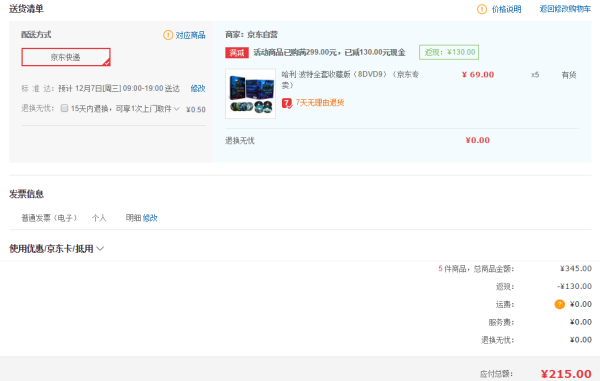Select 京东快递 delivery option
This screenshot has height=381, width=600.
[66, 57]
